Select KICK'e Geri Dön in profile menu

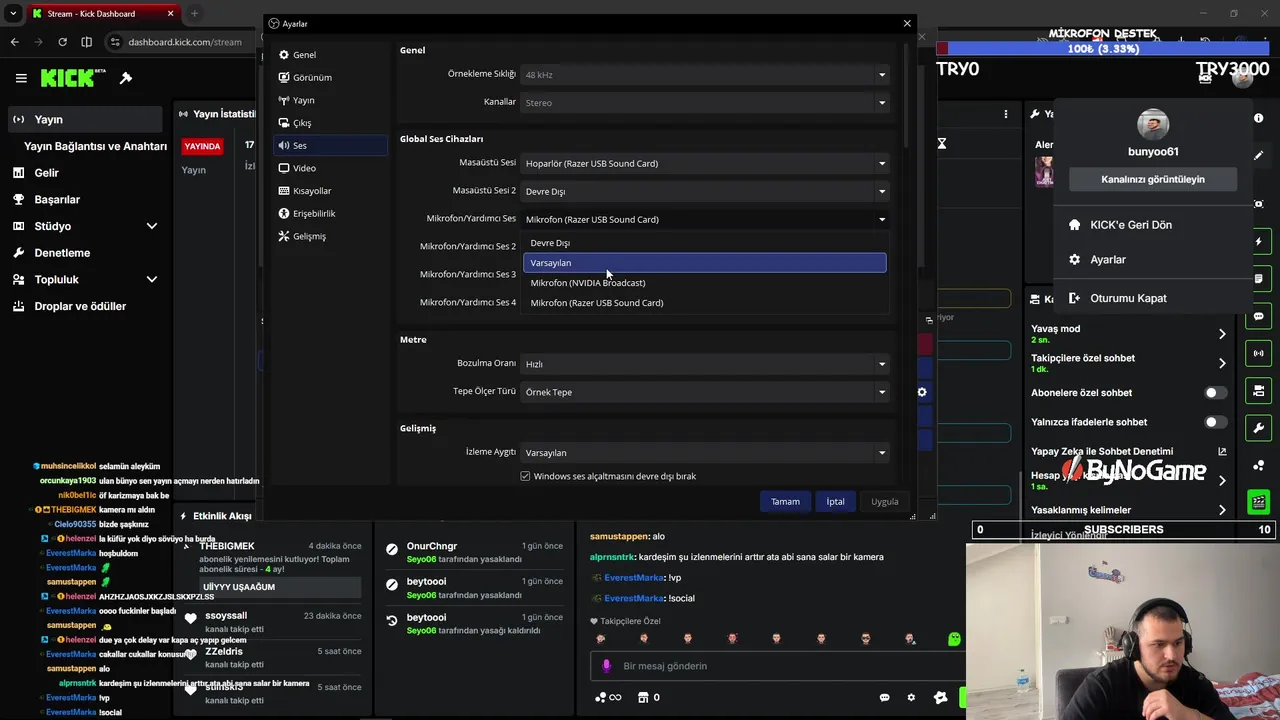[1153, 225]
